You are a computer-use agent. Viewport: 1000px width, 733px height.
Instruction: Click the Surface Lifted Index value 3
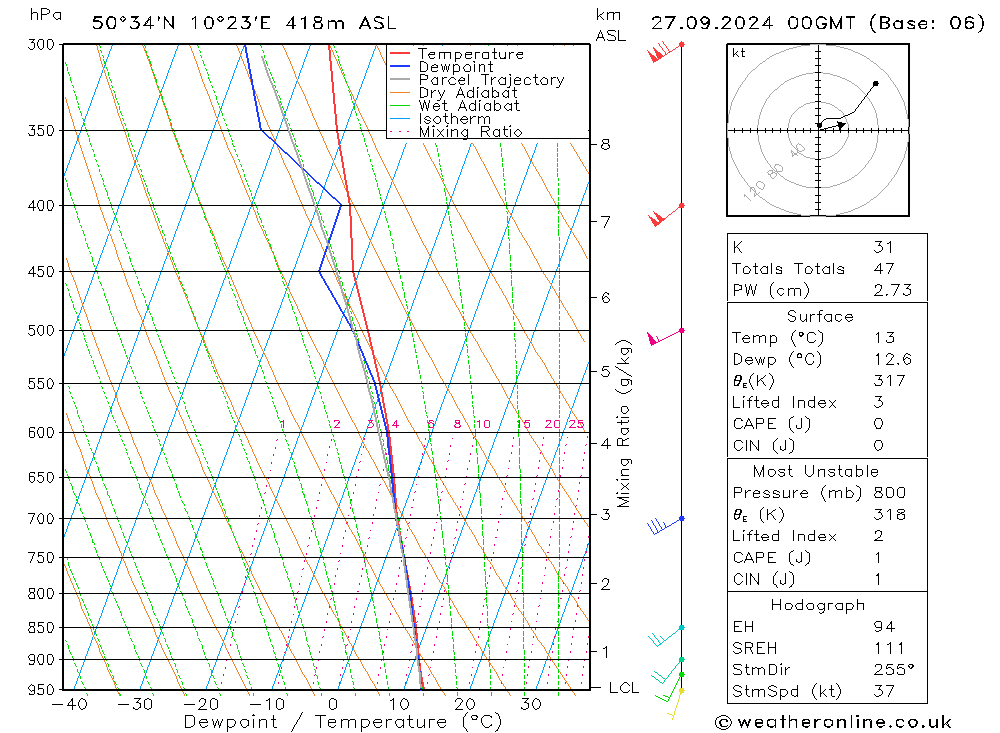[879, 403]
